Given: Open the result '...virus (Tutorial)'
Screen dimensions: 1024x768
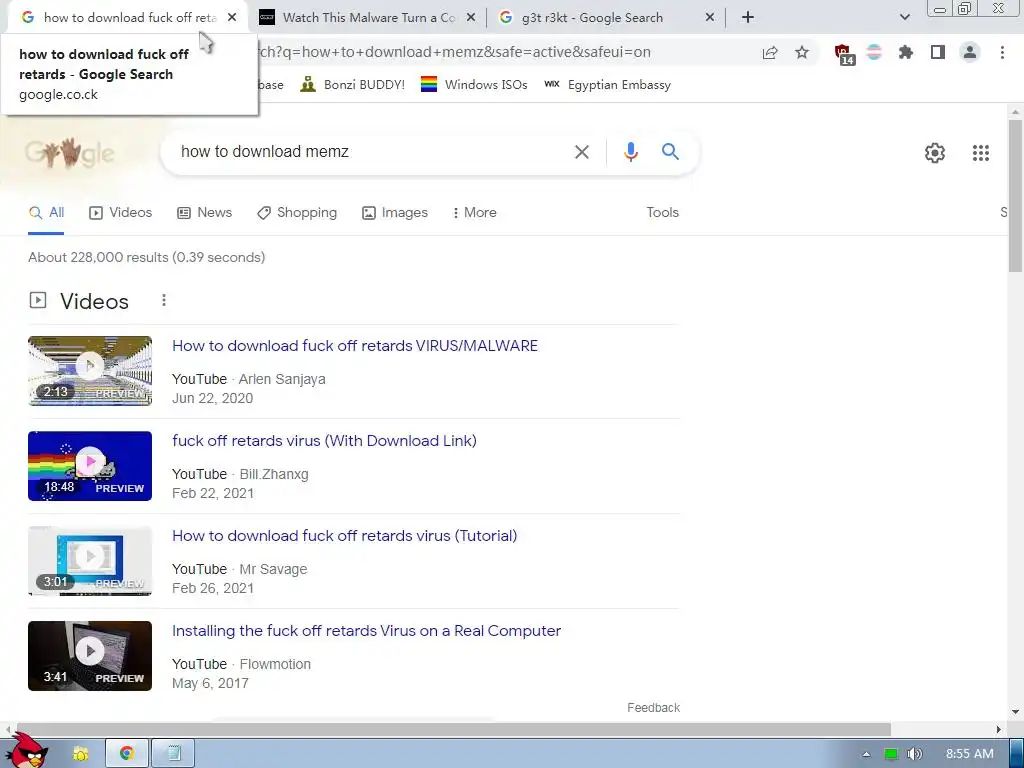Looking at the screenshot, I should (344, 536).
